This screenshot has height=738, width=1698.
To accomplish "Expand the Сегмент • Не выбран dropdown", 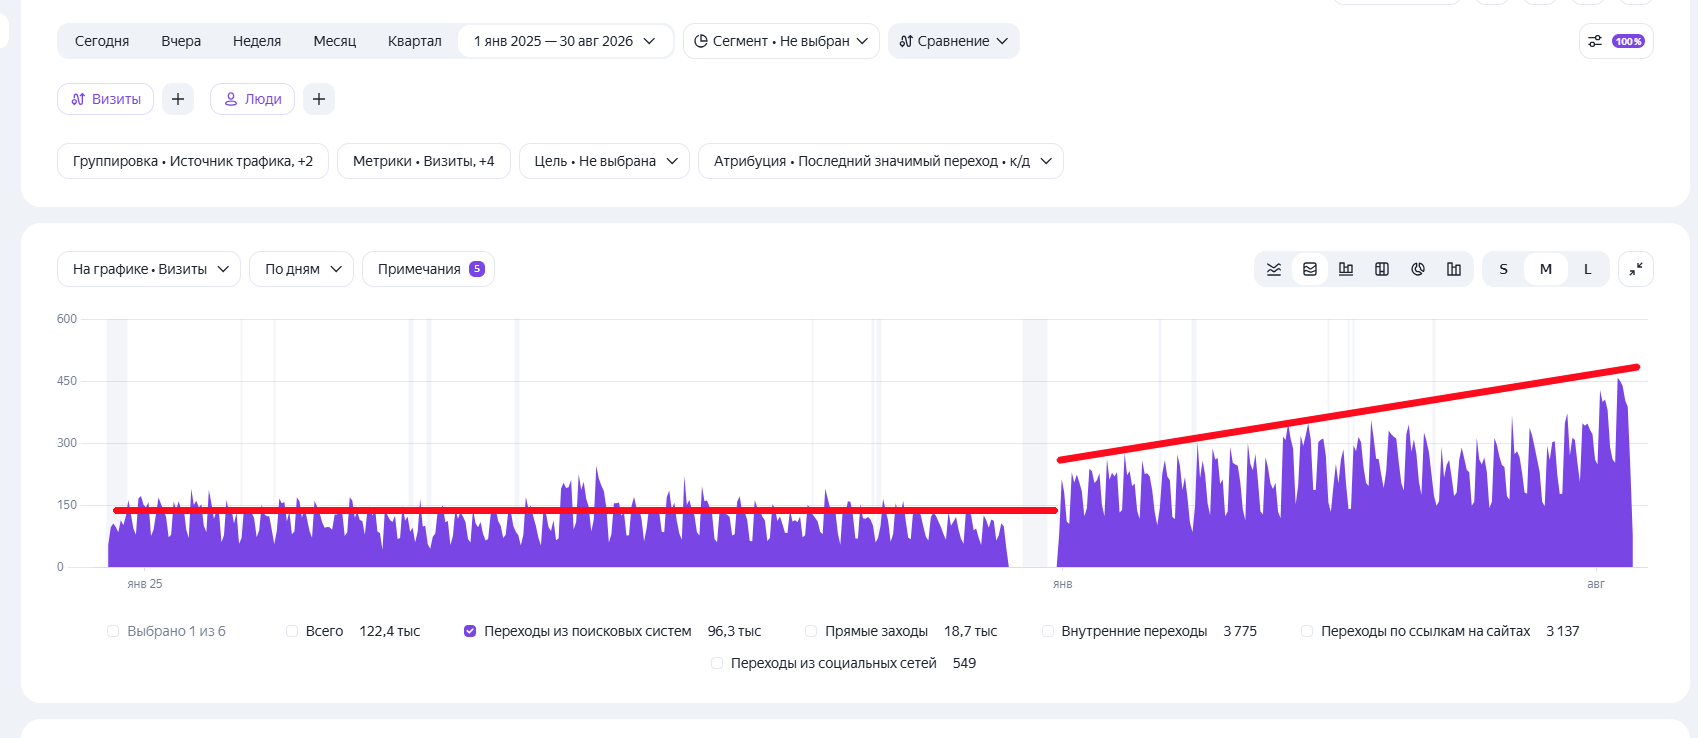I will 781,41.
